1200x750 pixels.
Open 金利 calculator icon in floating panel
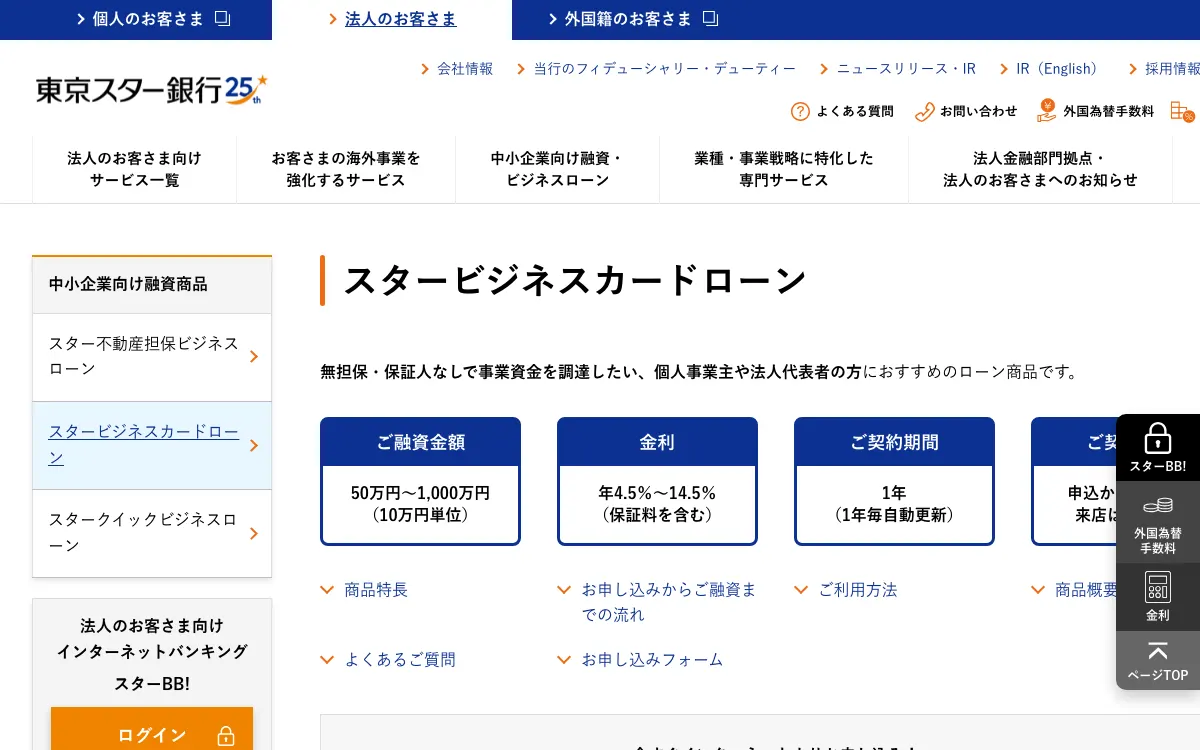1158,587
